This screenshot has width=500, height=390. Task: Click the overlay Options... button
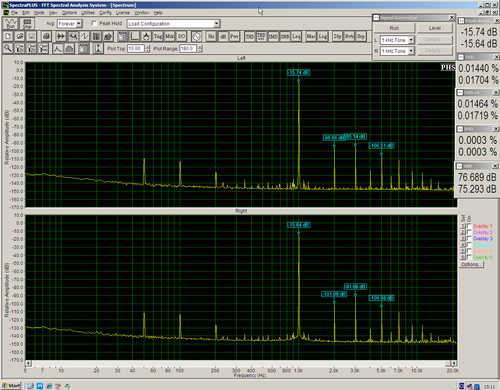pyautogui.click(x=470, y=264)
